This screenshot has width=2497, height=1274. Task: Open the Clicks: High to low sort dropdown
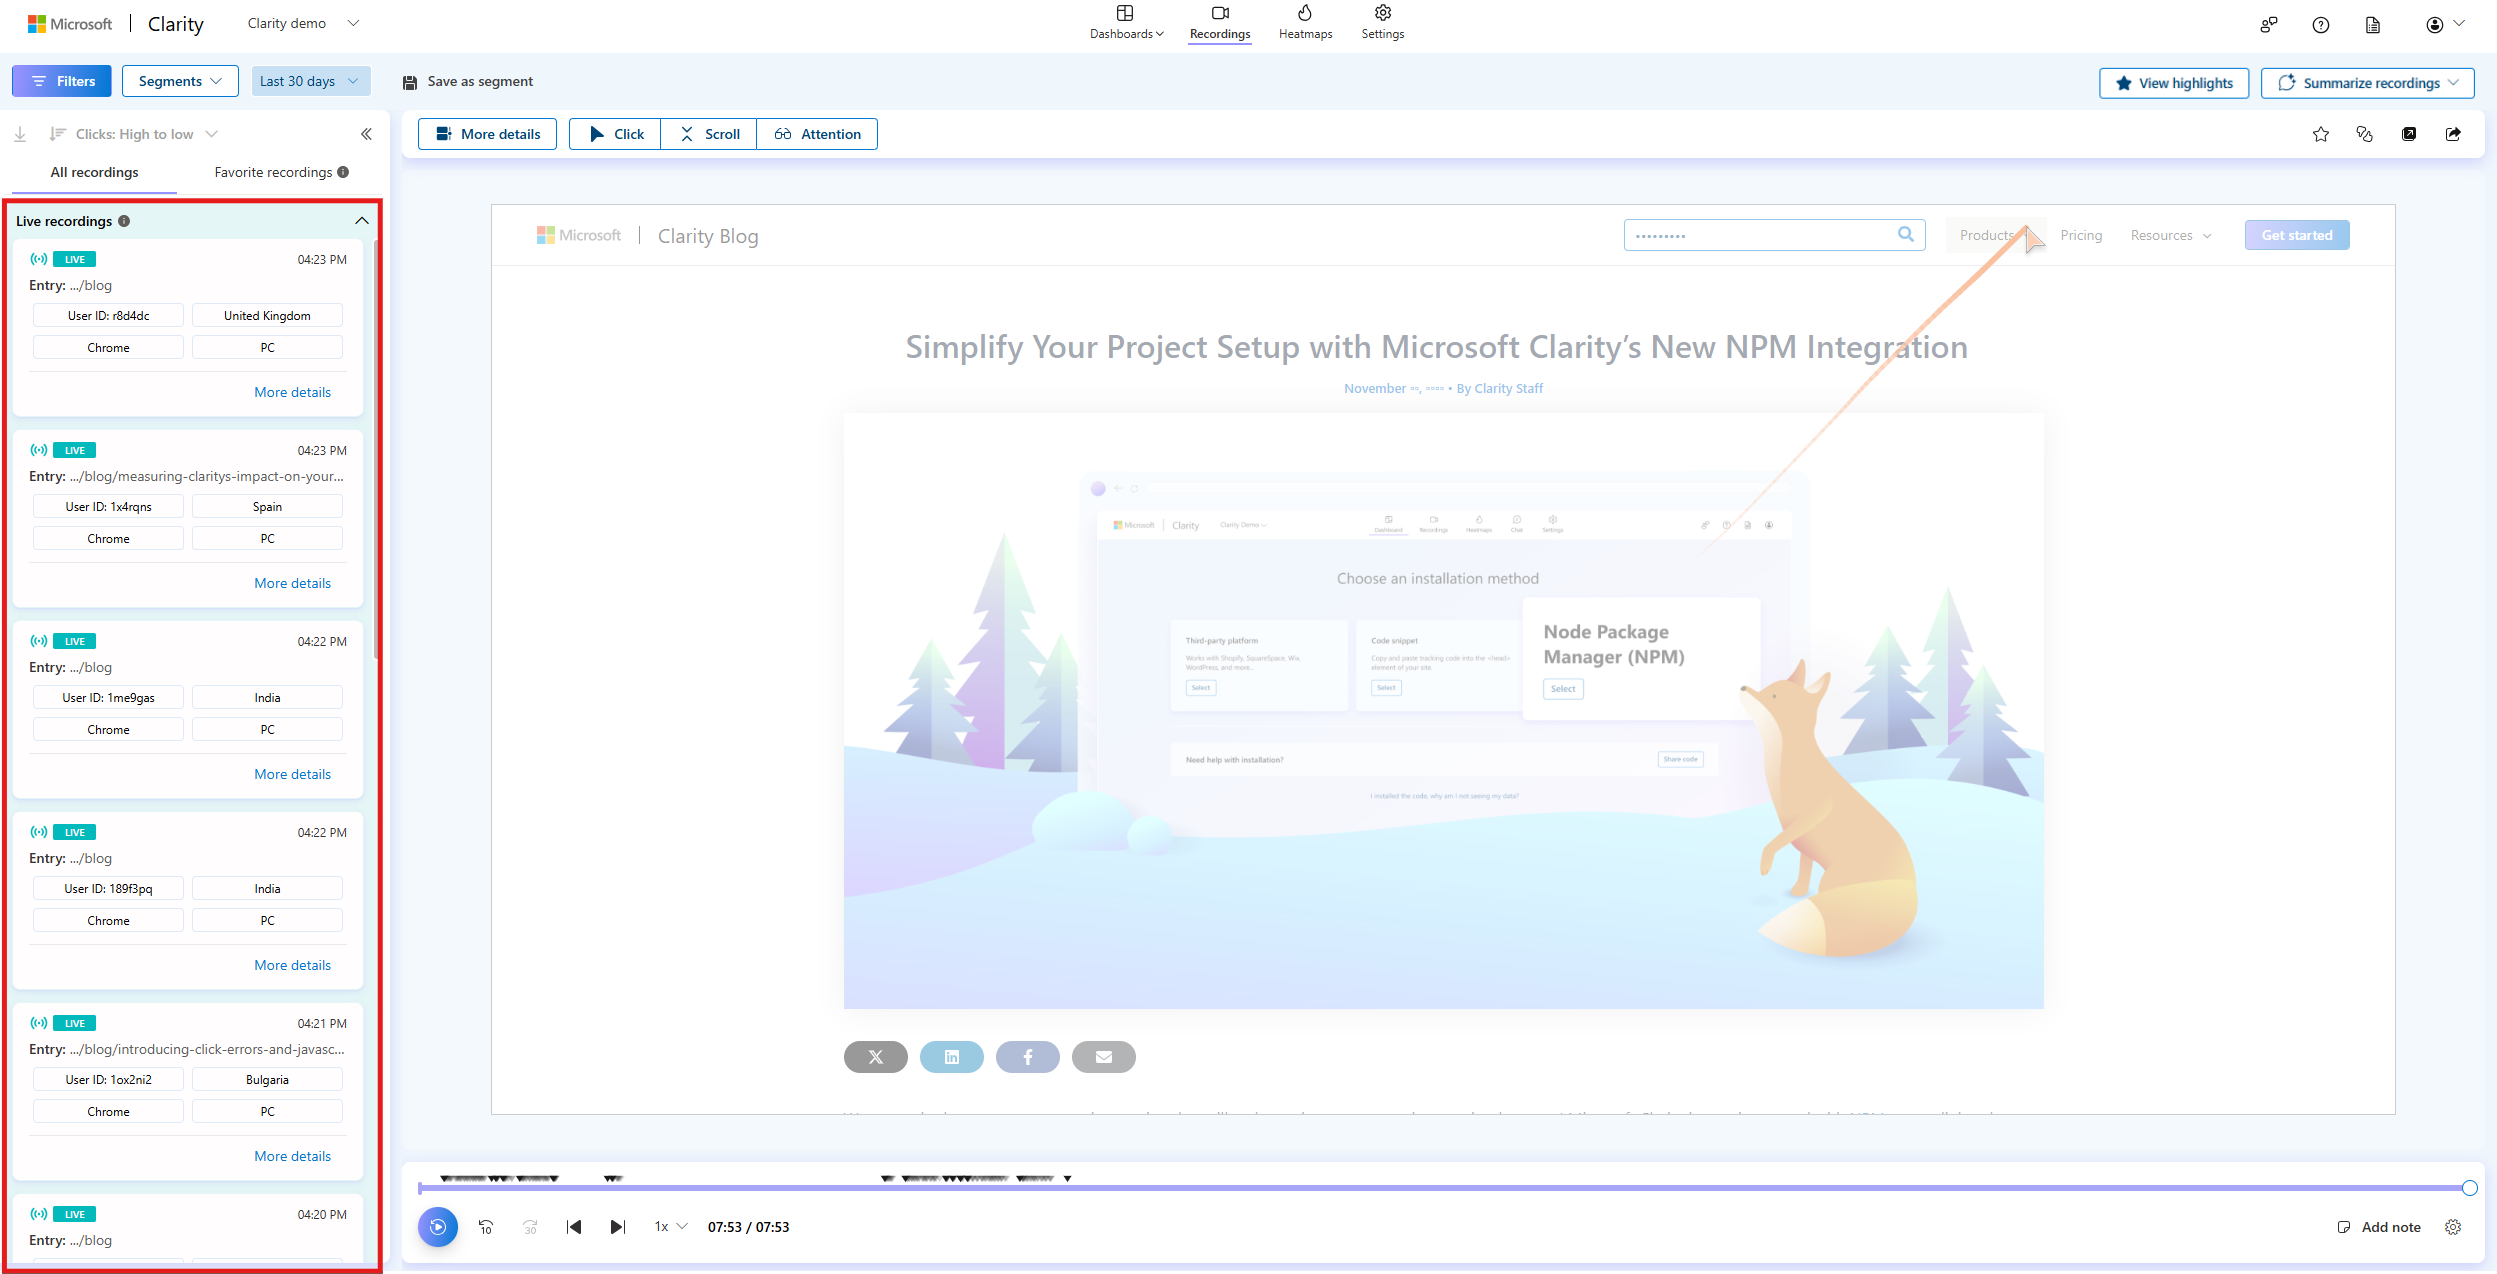click(x=133, y=134)
